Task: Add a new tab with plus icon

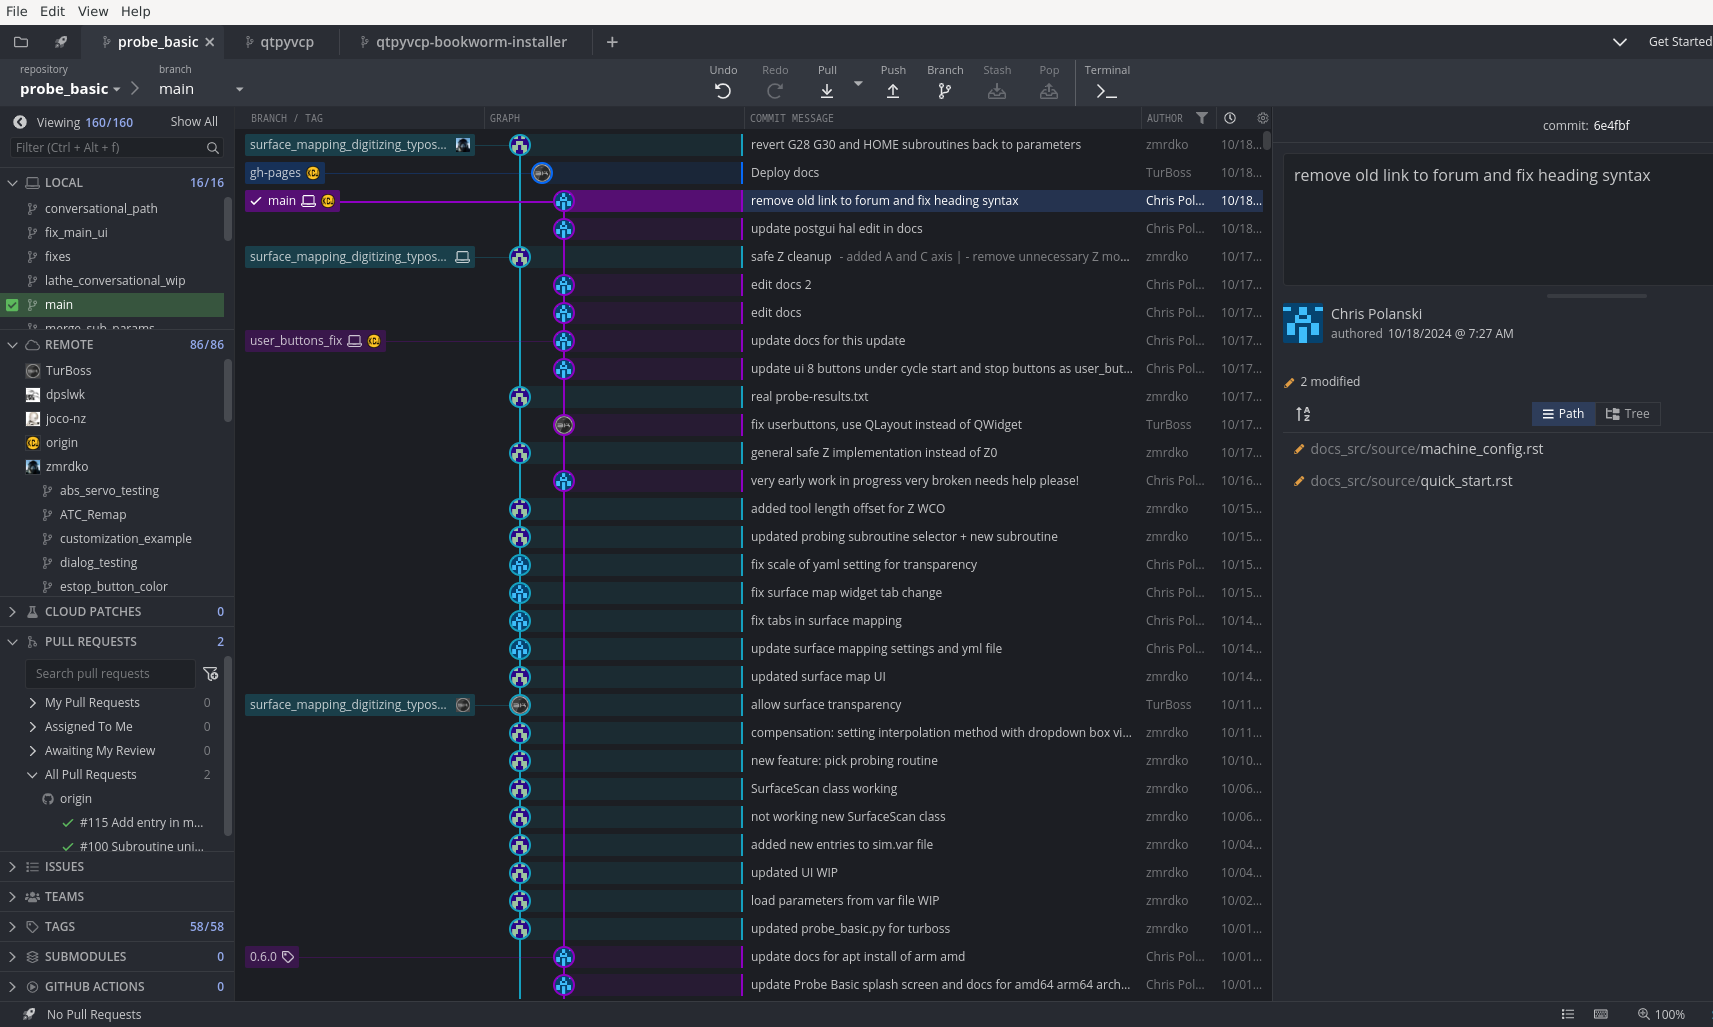Action: pyautogui.click(x=612, y=42)
